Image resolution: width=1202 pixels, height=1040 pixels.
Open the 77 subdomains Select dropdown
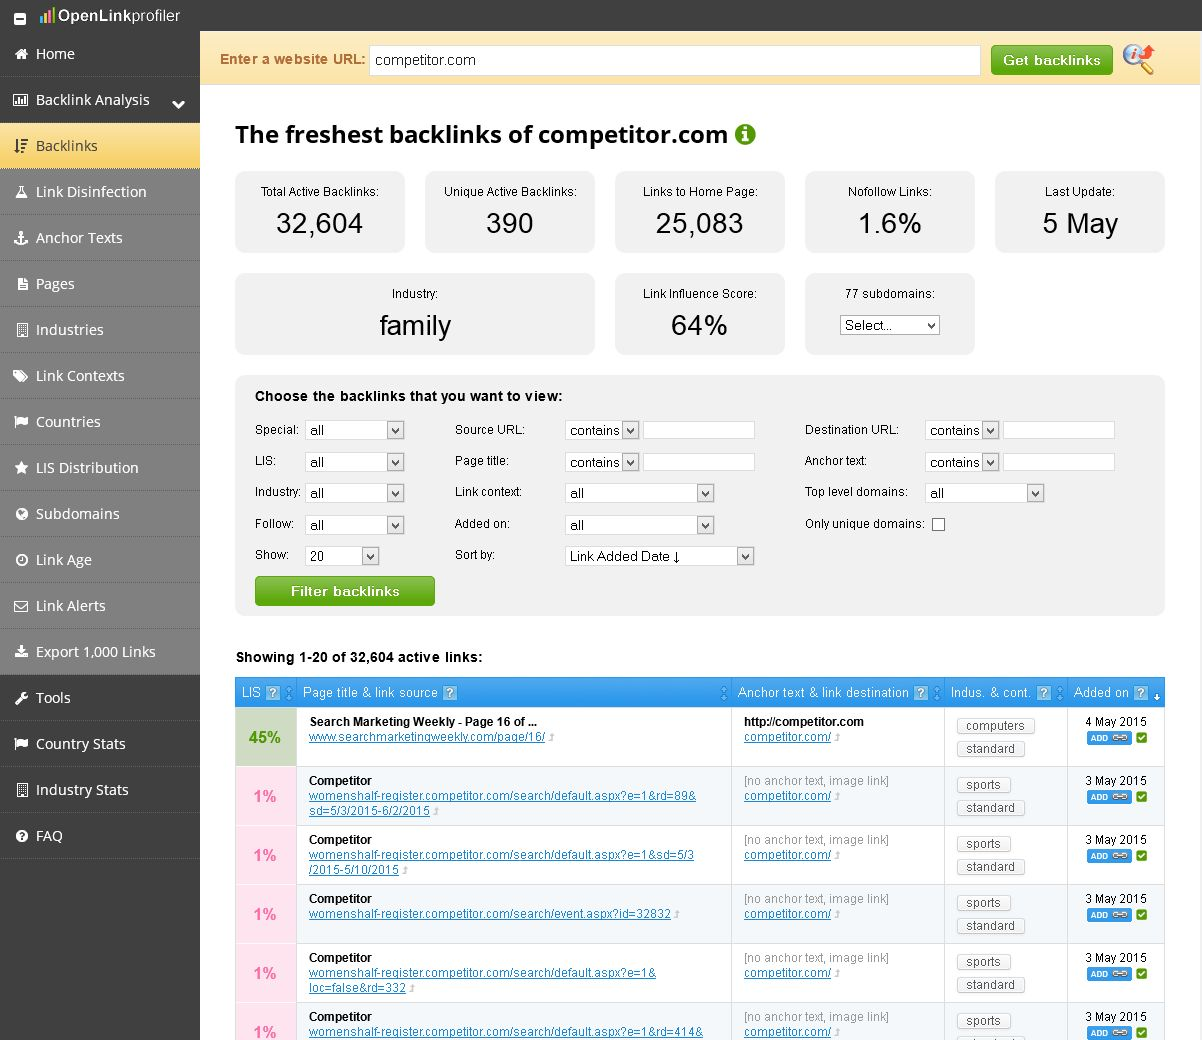[890, 325]
